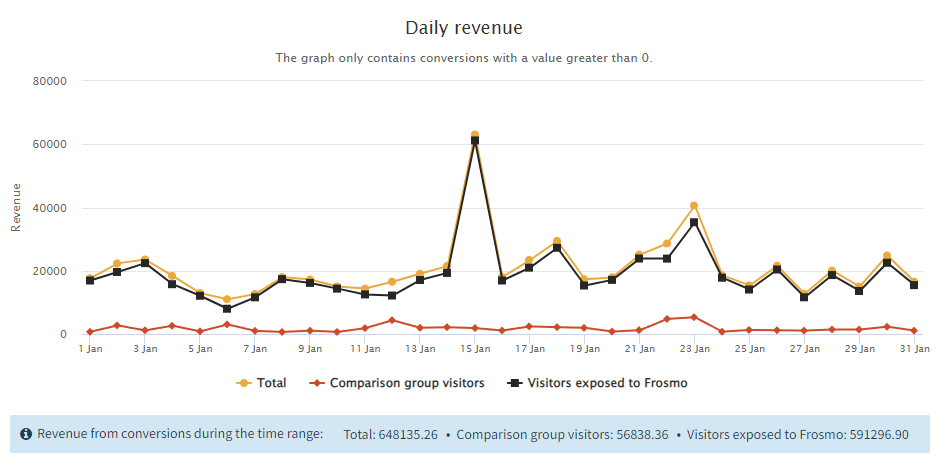Select the Total data point on 6 Jan
The height and width of the screenshot is (463, 940).
coord(227,299)
